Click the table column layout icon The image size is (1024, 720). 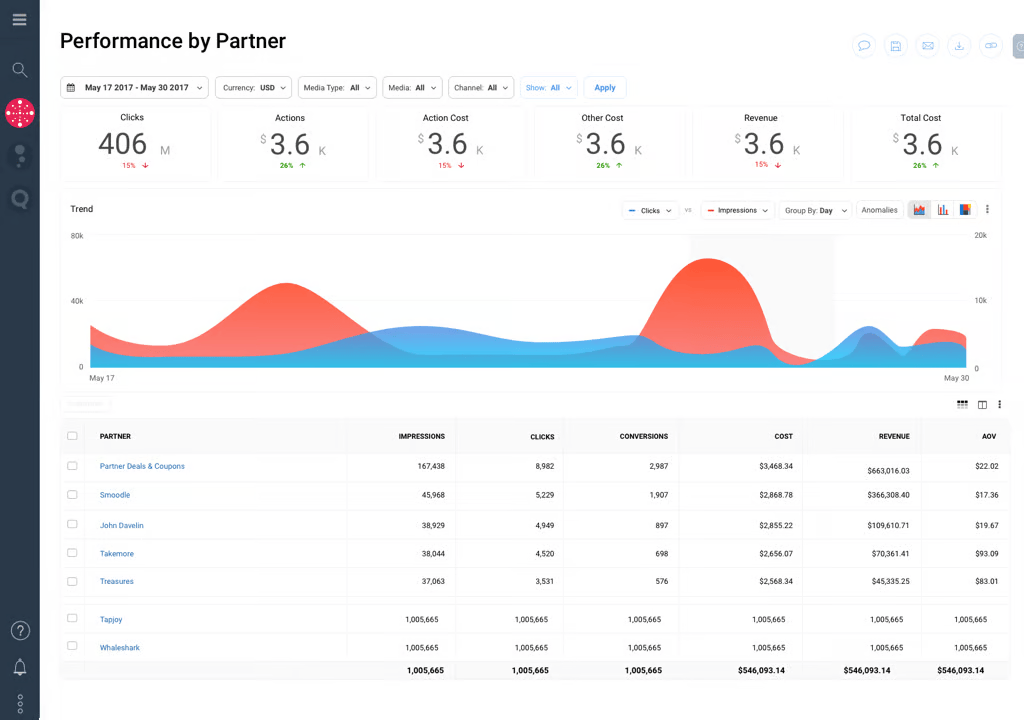pos(982,404)
